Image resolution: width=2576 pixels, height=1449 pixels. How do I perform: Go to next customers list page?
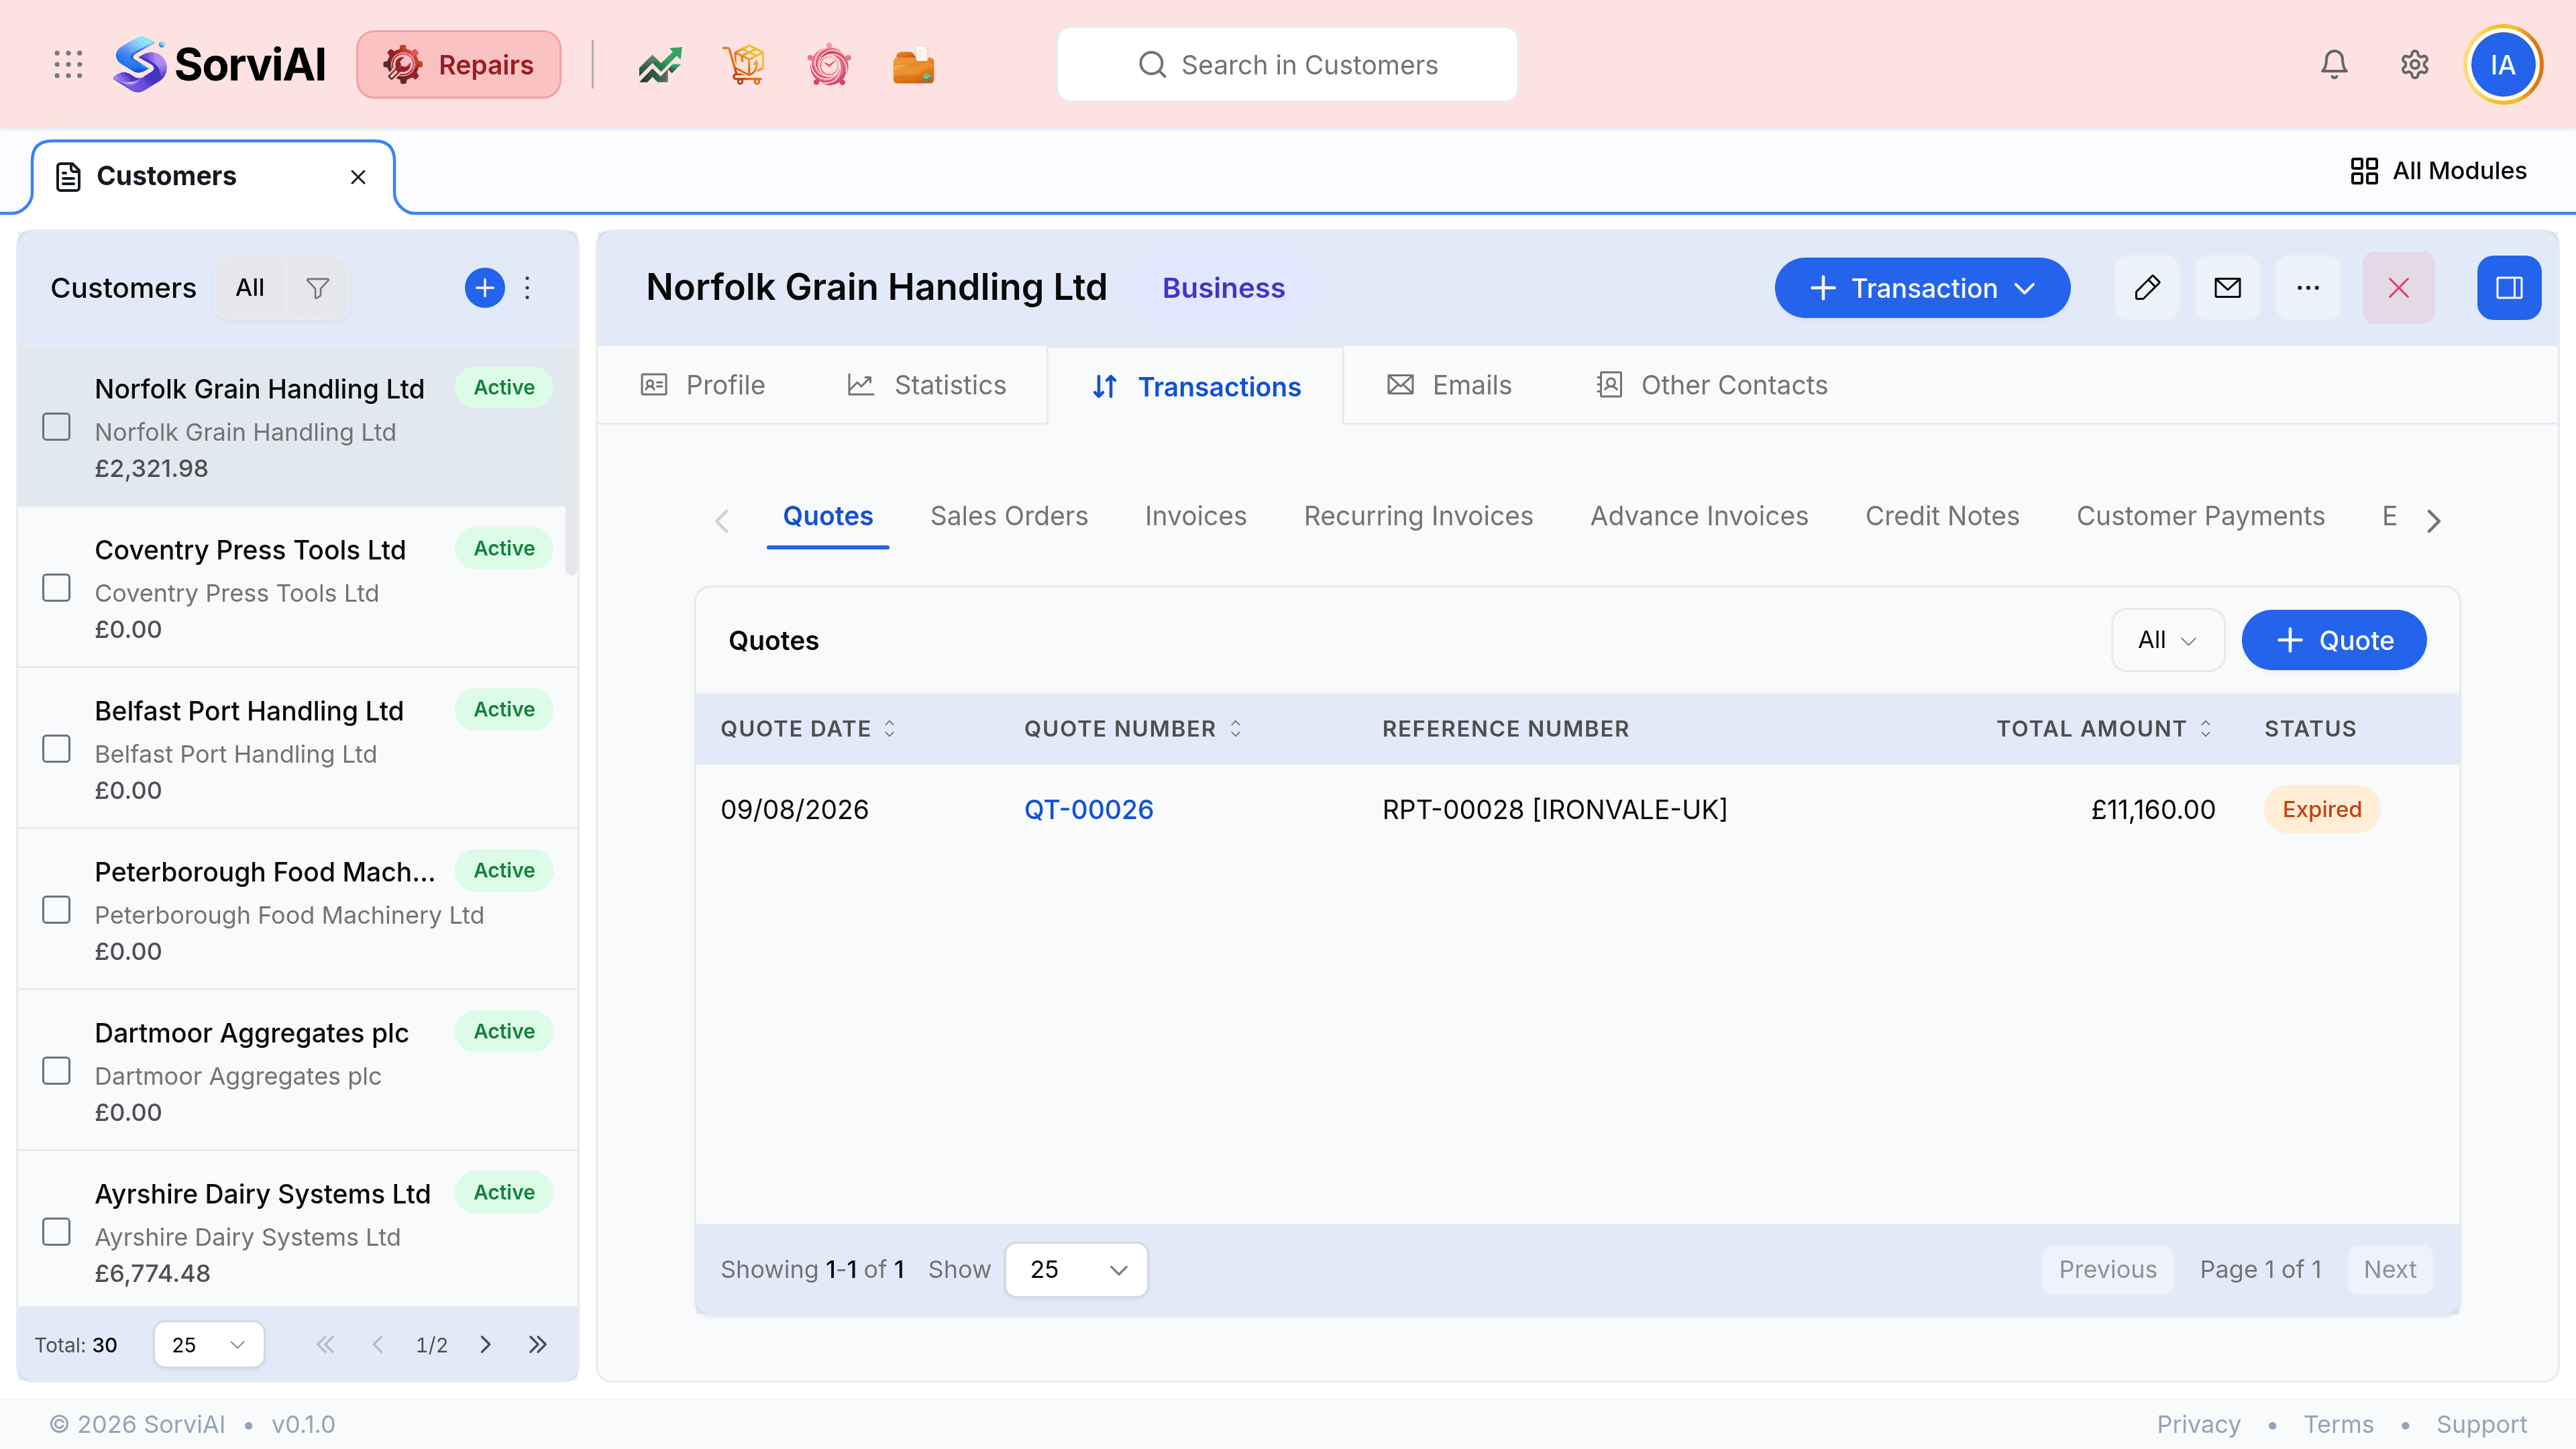click(x=485, y=1344)
